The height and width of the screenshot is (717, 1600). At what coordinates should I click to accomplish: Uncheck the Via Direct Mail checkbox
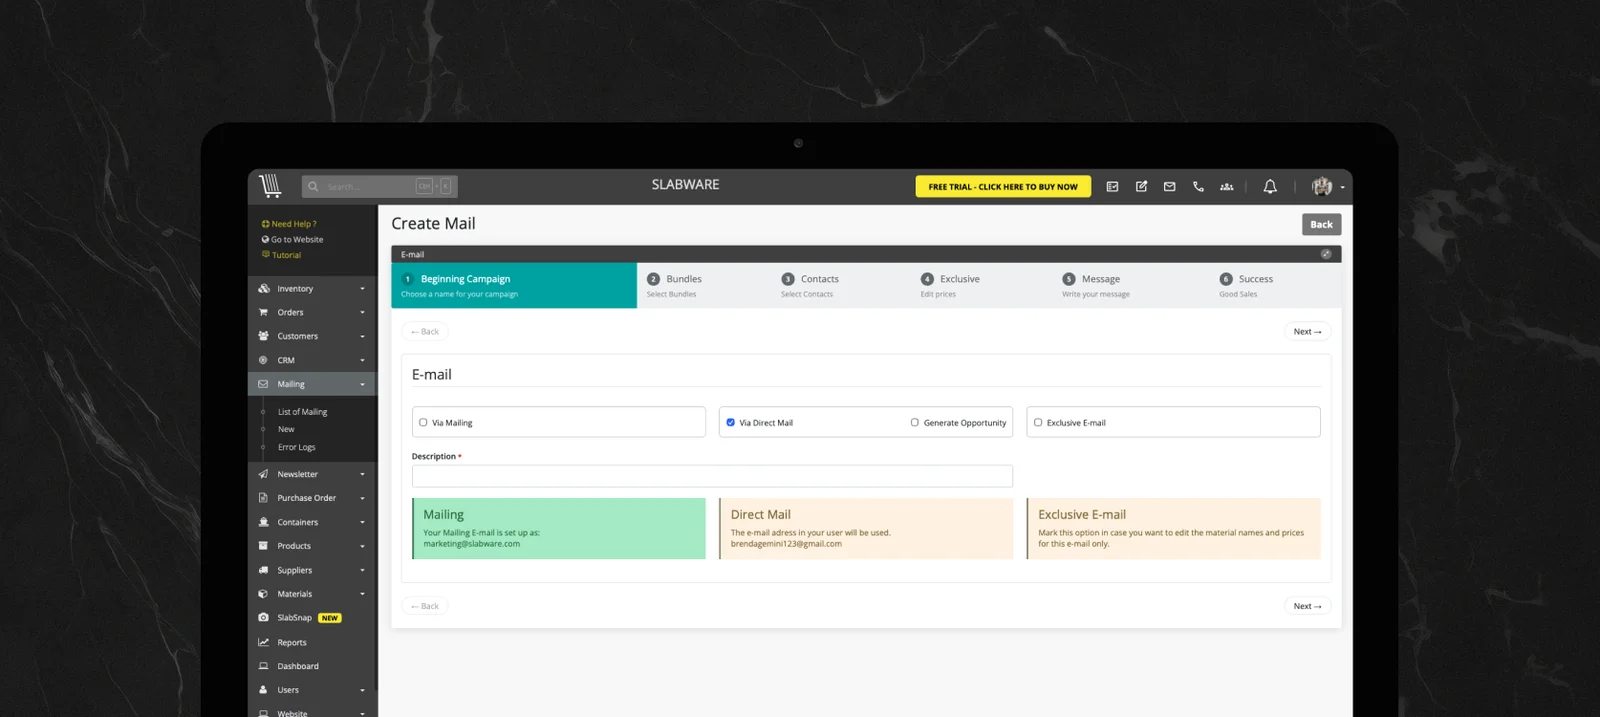pyautogui.click(x=730, y=422)
